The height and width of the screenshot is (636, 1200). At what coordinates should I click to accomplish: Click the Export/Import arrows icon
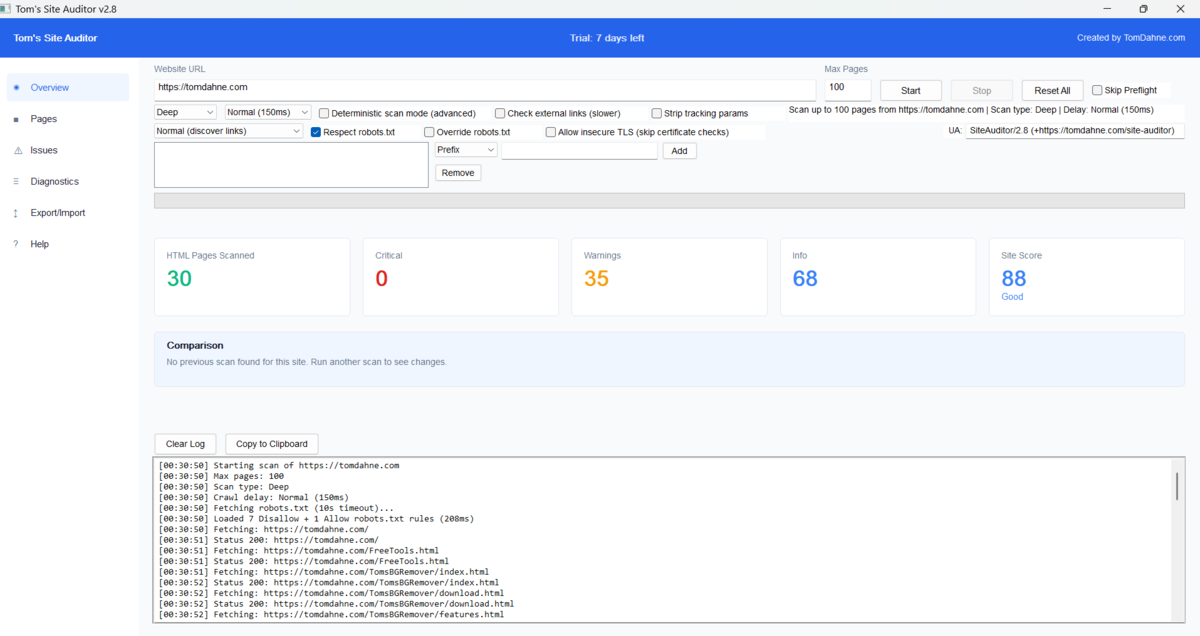17,212
